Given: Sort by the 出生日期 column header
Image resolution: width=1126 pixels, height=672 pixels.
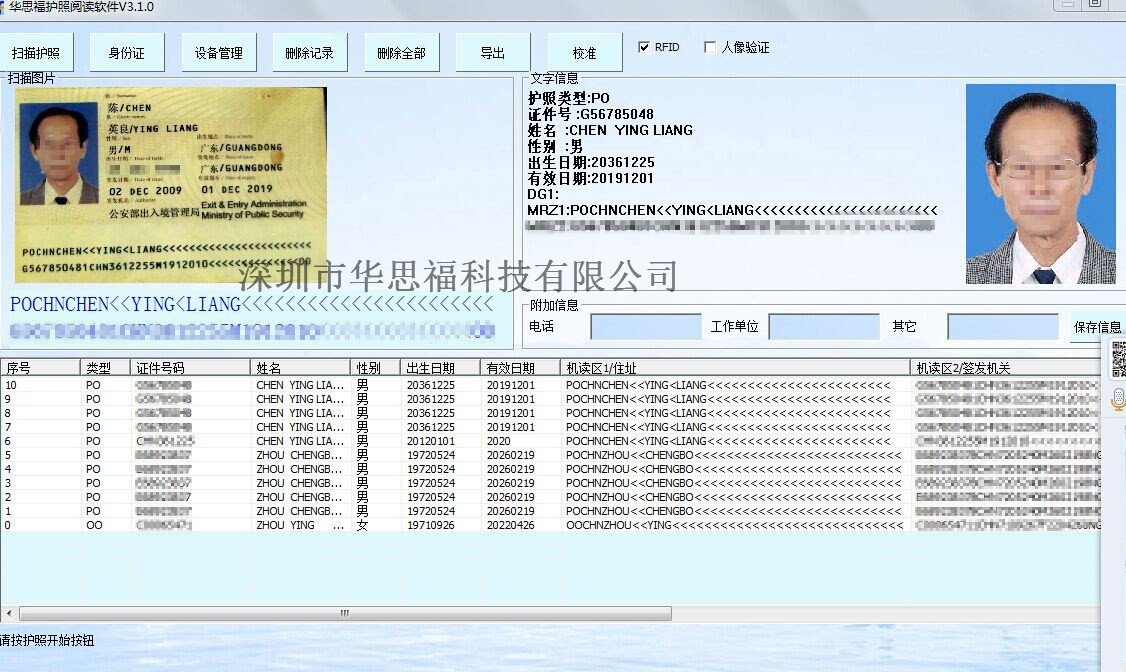Looking at the screenshot, I should [x=440, y=368].
